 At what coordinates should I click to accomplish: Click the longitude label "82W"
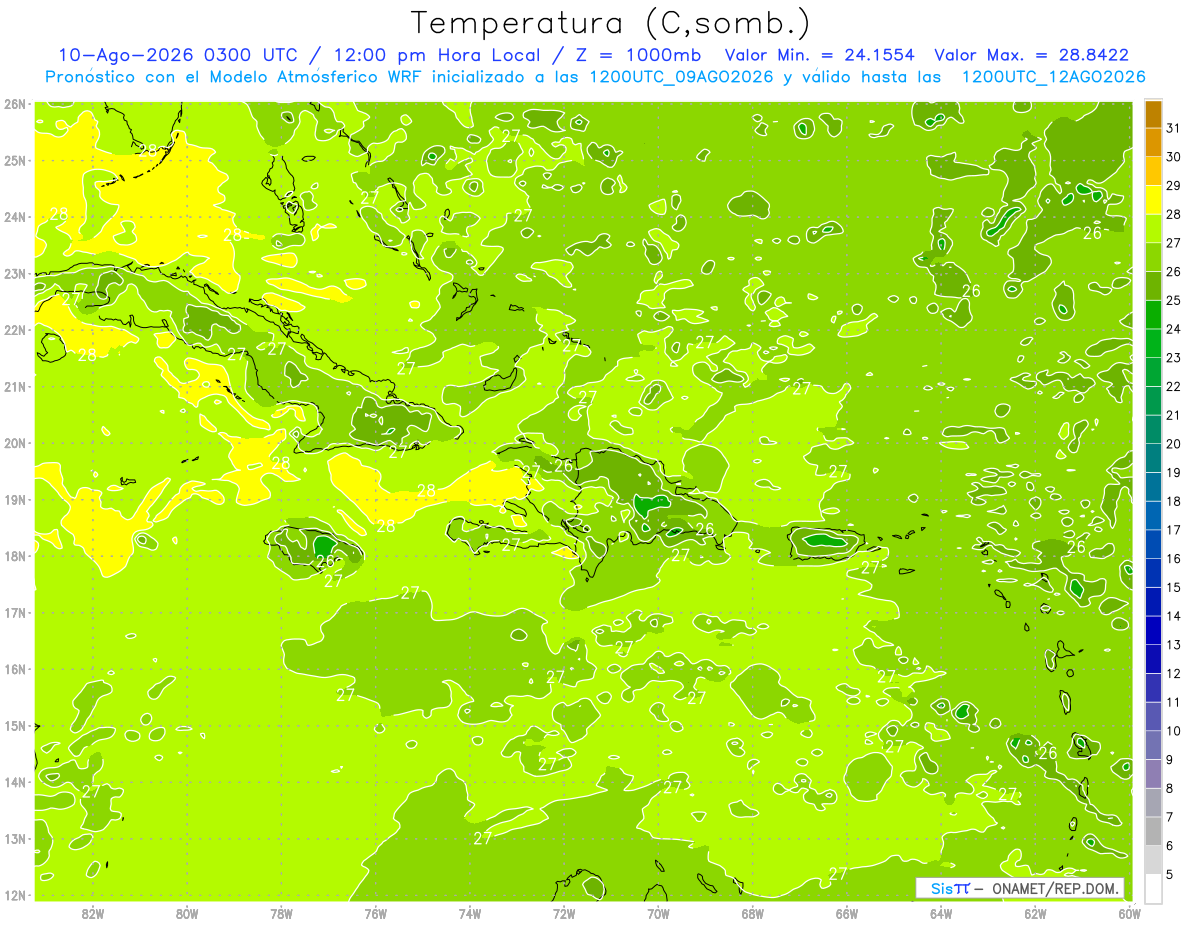click(x=93, y=913)
